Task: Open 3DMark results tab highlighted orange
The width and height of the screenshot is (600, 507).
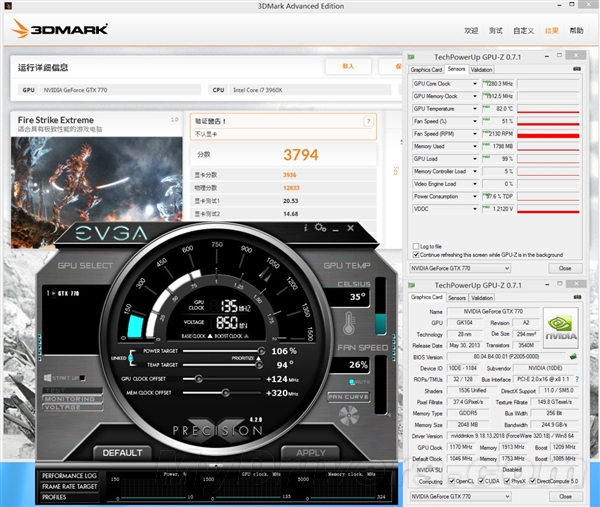Action: coord(551,31)
